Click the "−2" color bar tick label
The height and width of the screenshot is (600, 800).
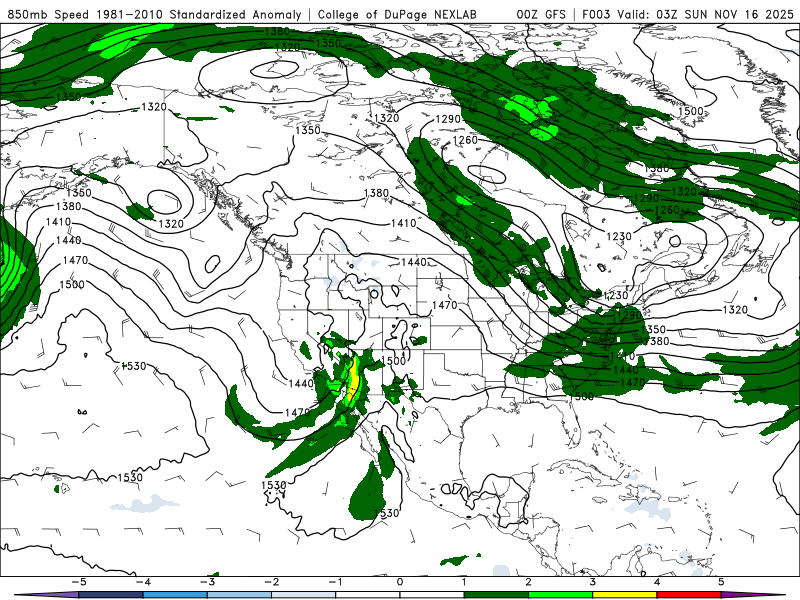click(271, 582)
